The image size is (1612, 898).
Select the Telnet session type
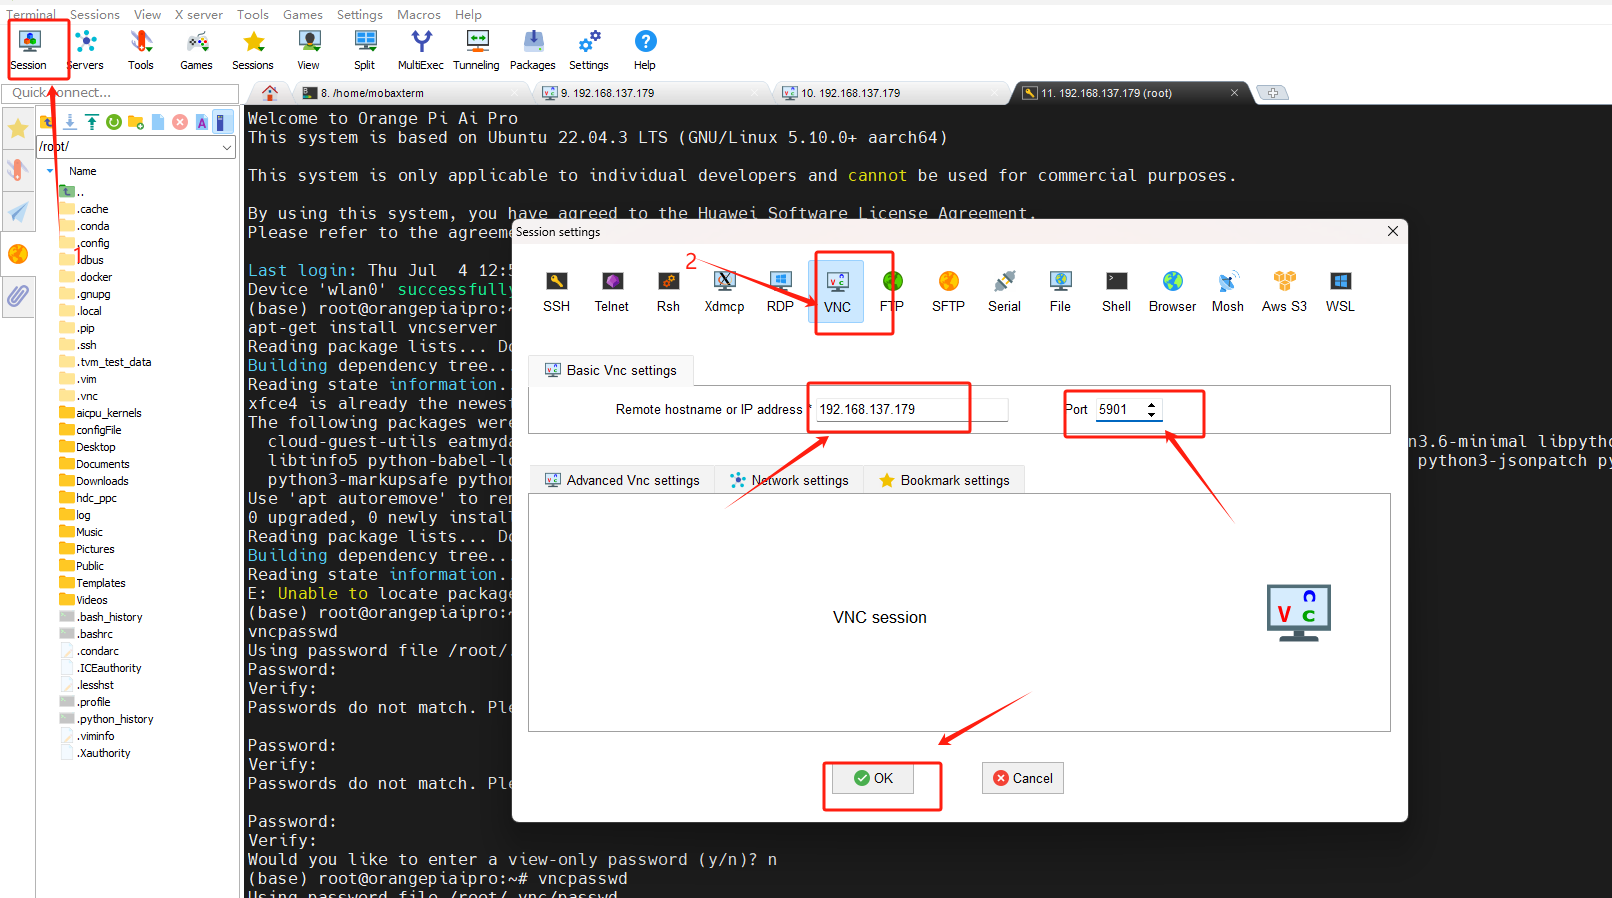pyautogui.click(x=612, y=291)
